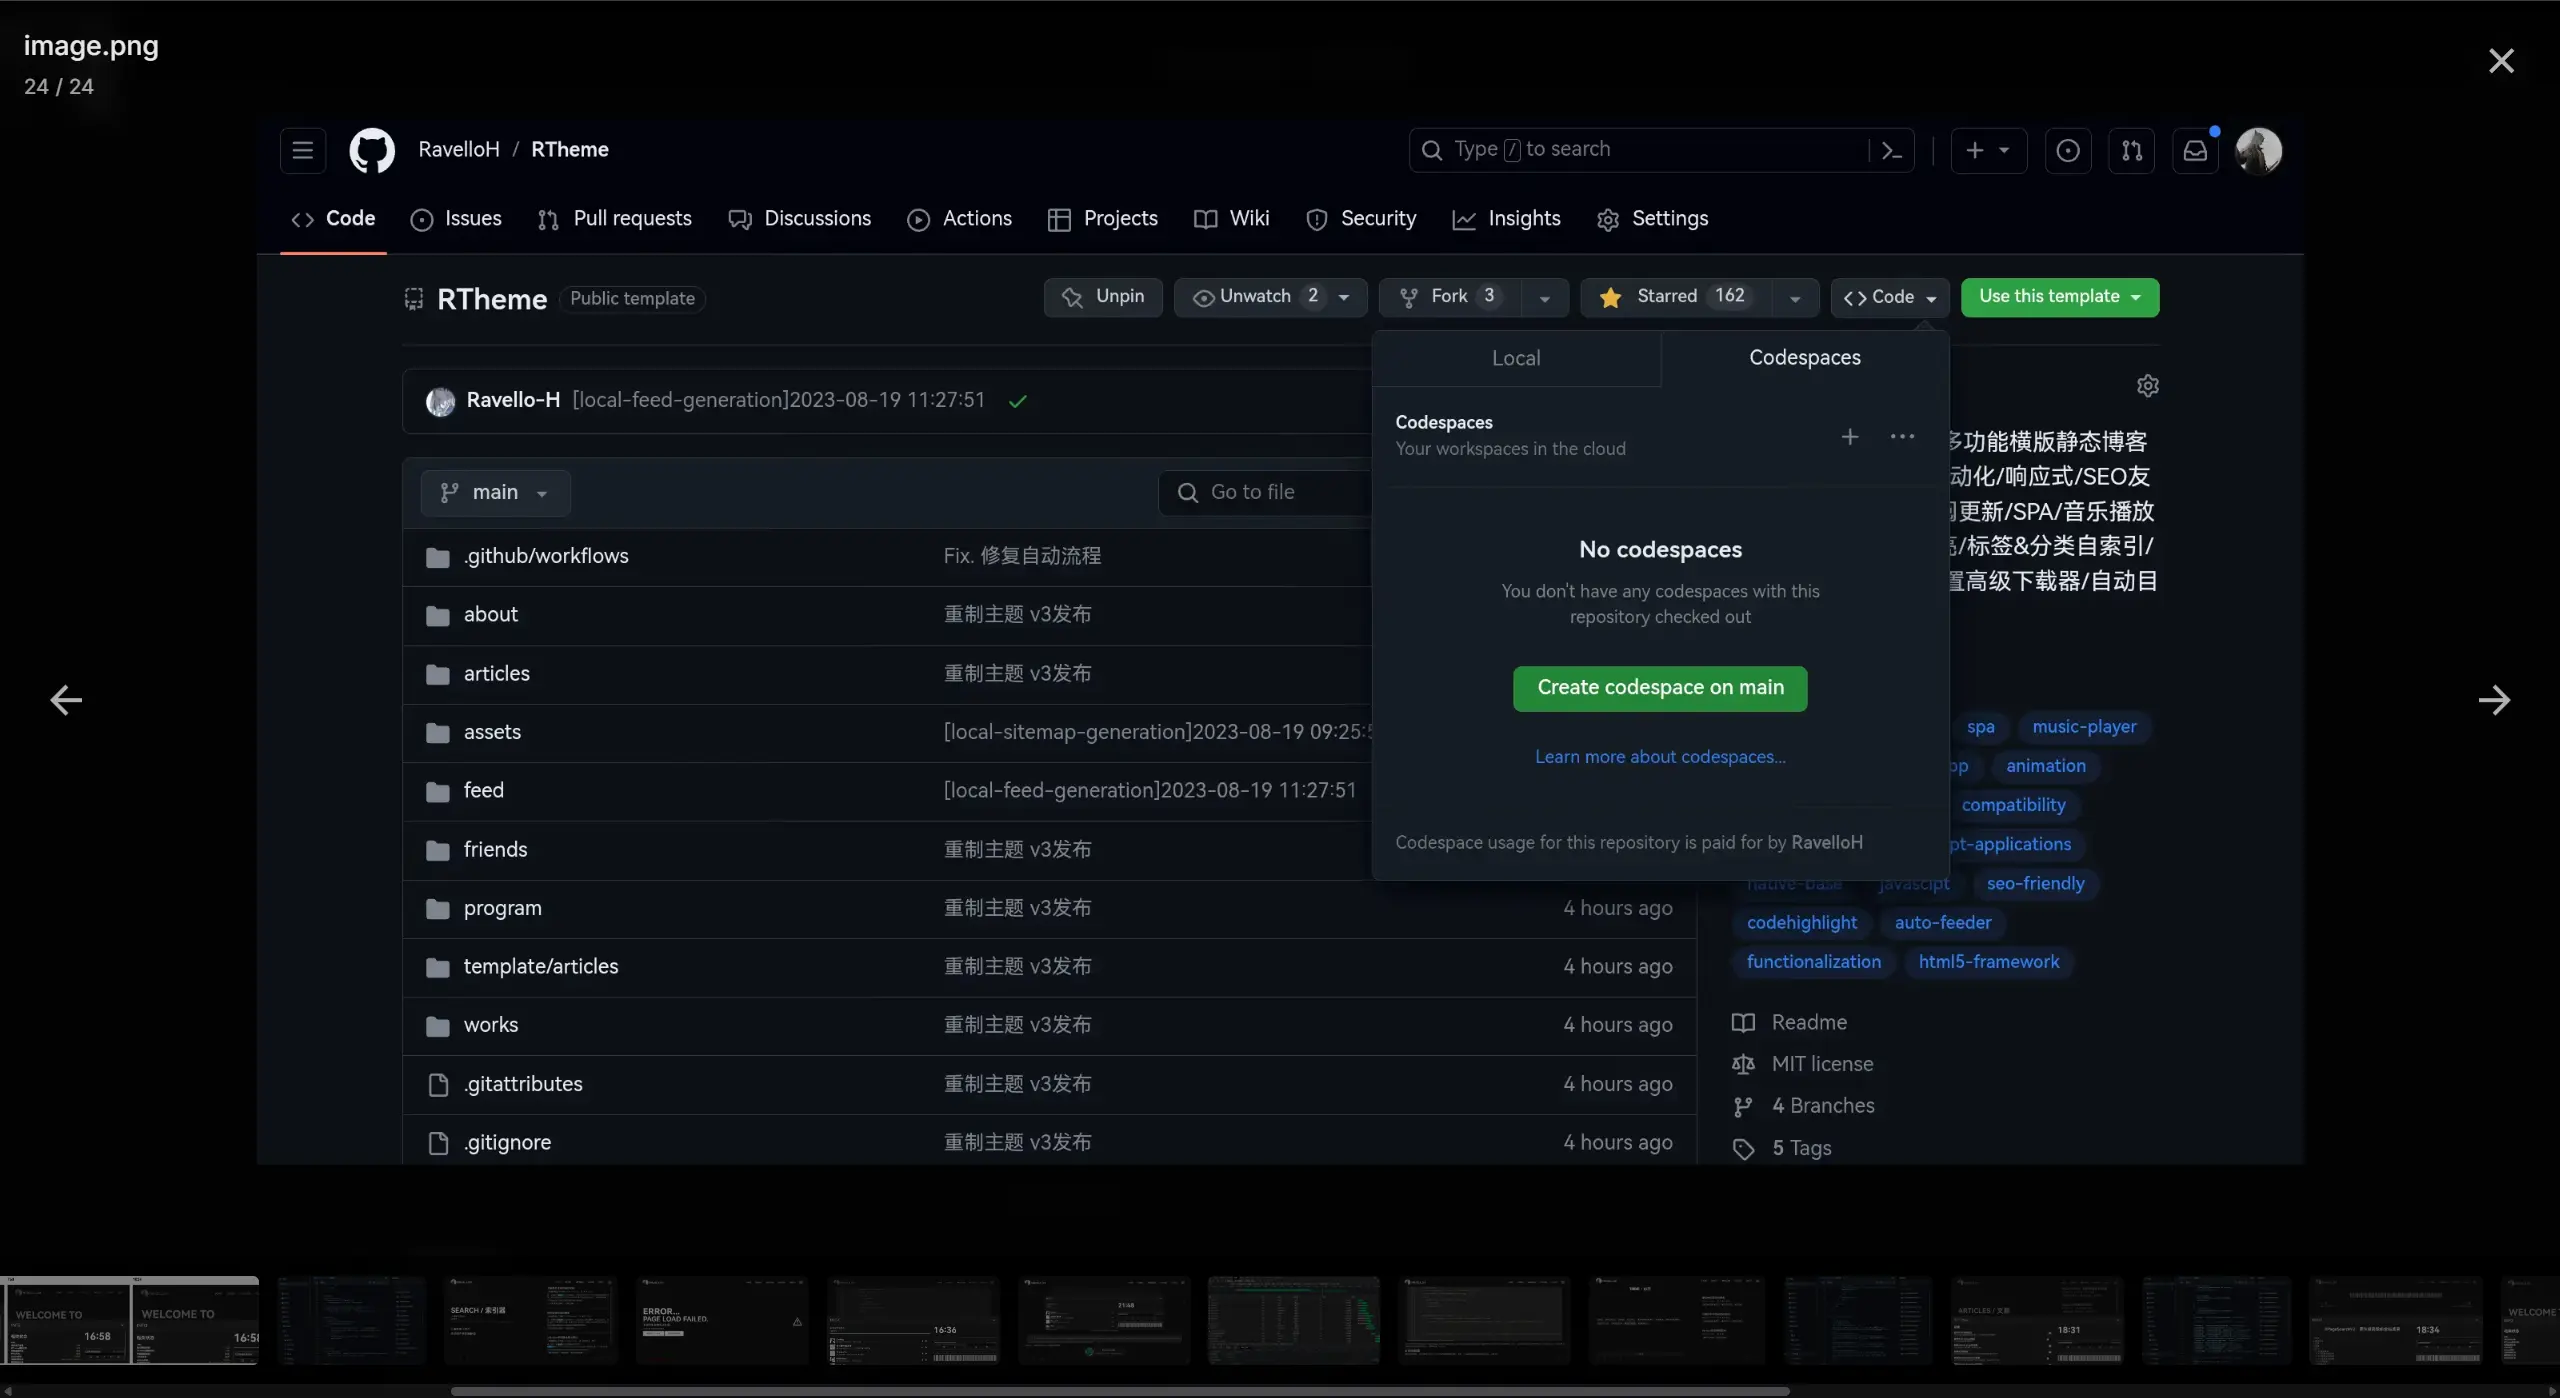Image resolution: width=2560 pixels, height=1398 pixels.
Task: Open the hamburger navigation menu
Action: click(x=302, y=150)
